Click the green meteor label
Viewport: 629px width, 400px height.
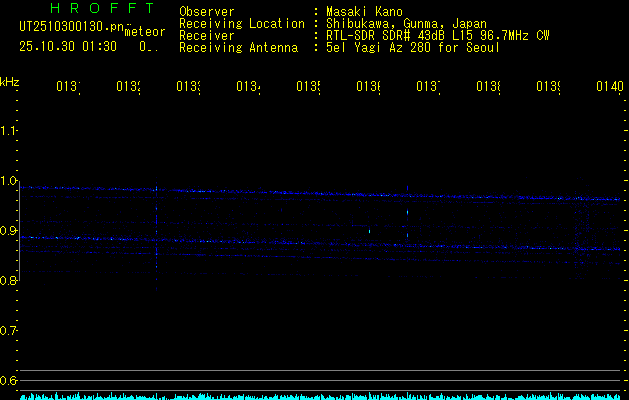click(x=144, y=32)
